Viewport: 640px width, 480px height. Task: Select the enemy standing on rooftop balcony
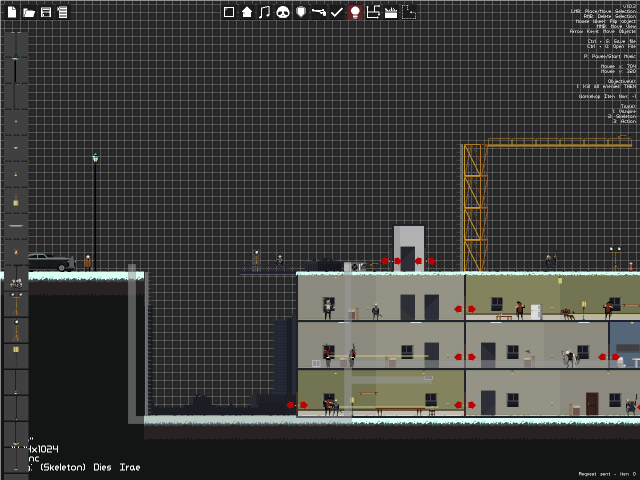(280, 263)
